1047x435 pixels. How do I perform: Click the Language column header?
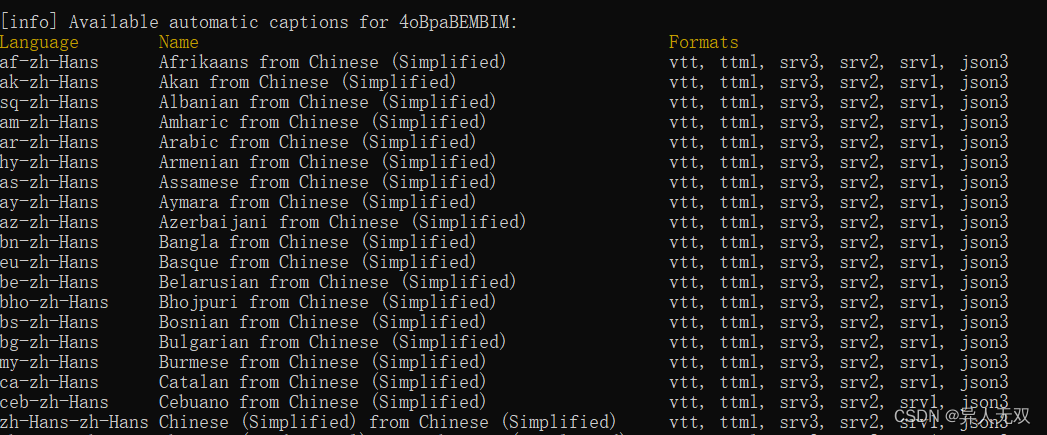pyautogui.click(x=39, y=43)
